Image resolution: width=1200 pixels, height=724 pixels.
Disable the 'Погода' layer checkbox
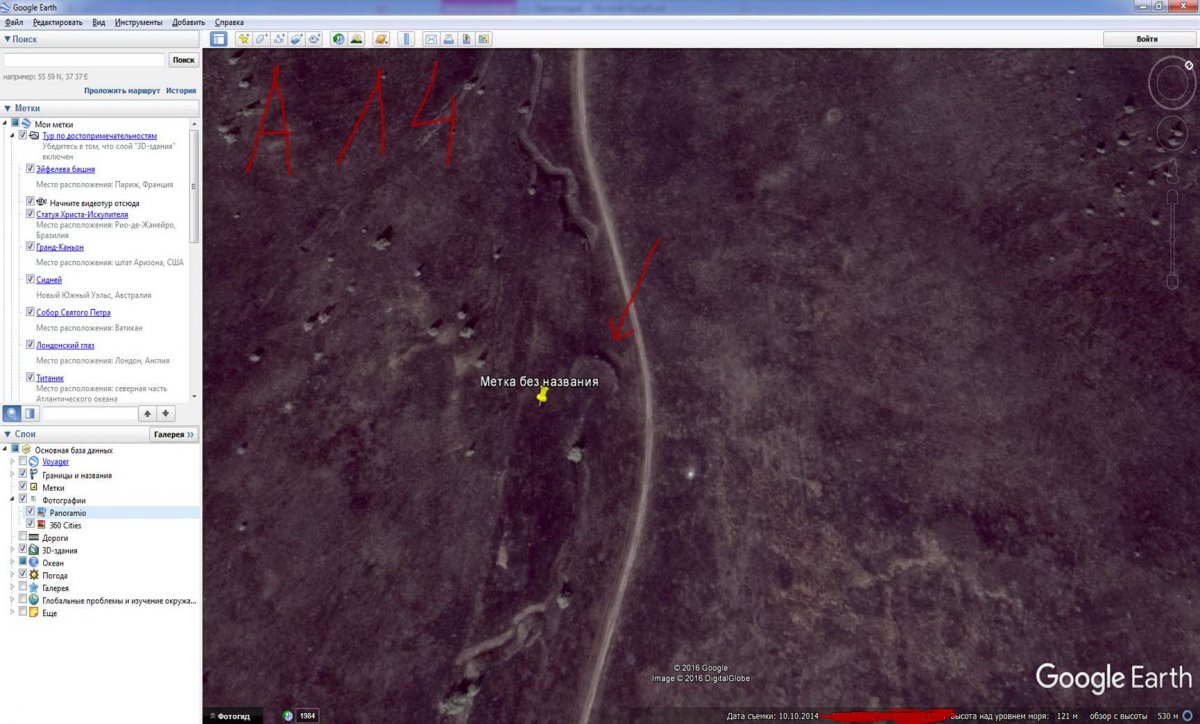coord(23,575)
